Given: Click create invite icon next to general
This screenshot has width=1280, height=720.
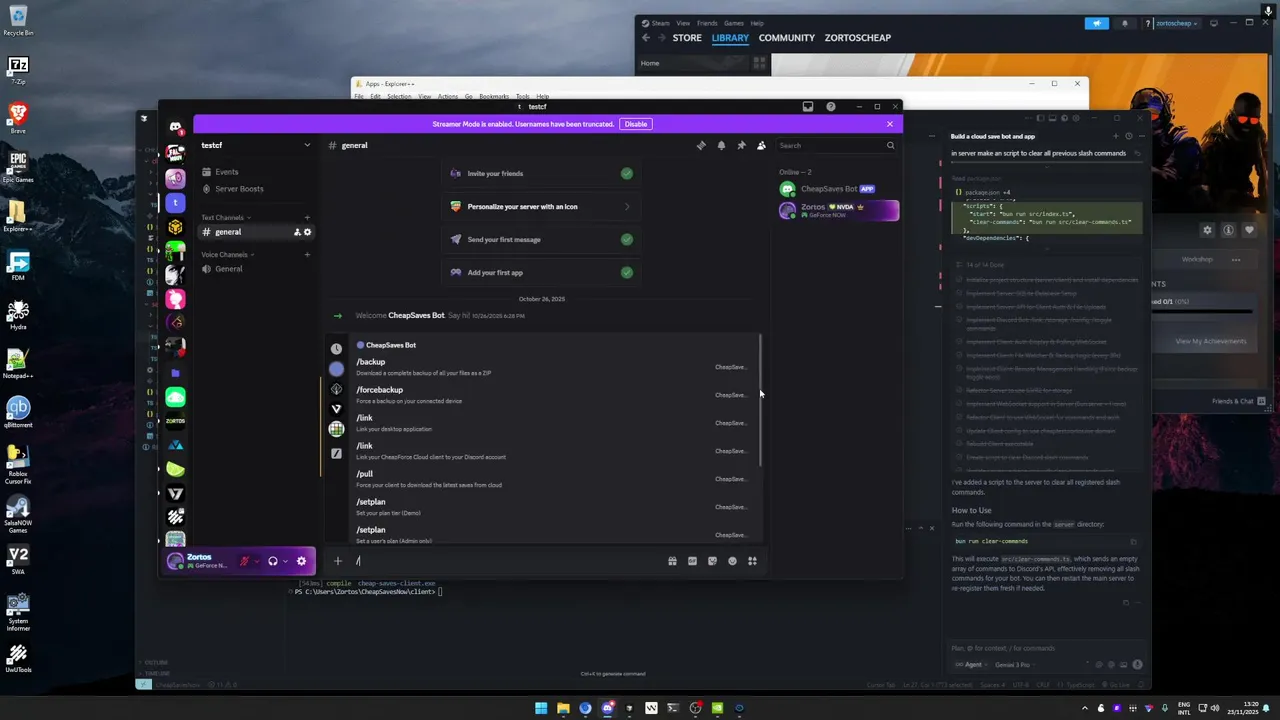Looking at the screenshot, I should click(x=297, y=232).
